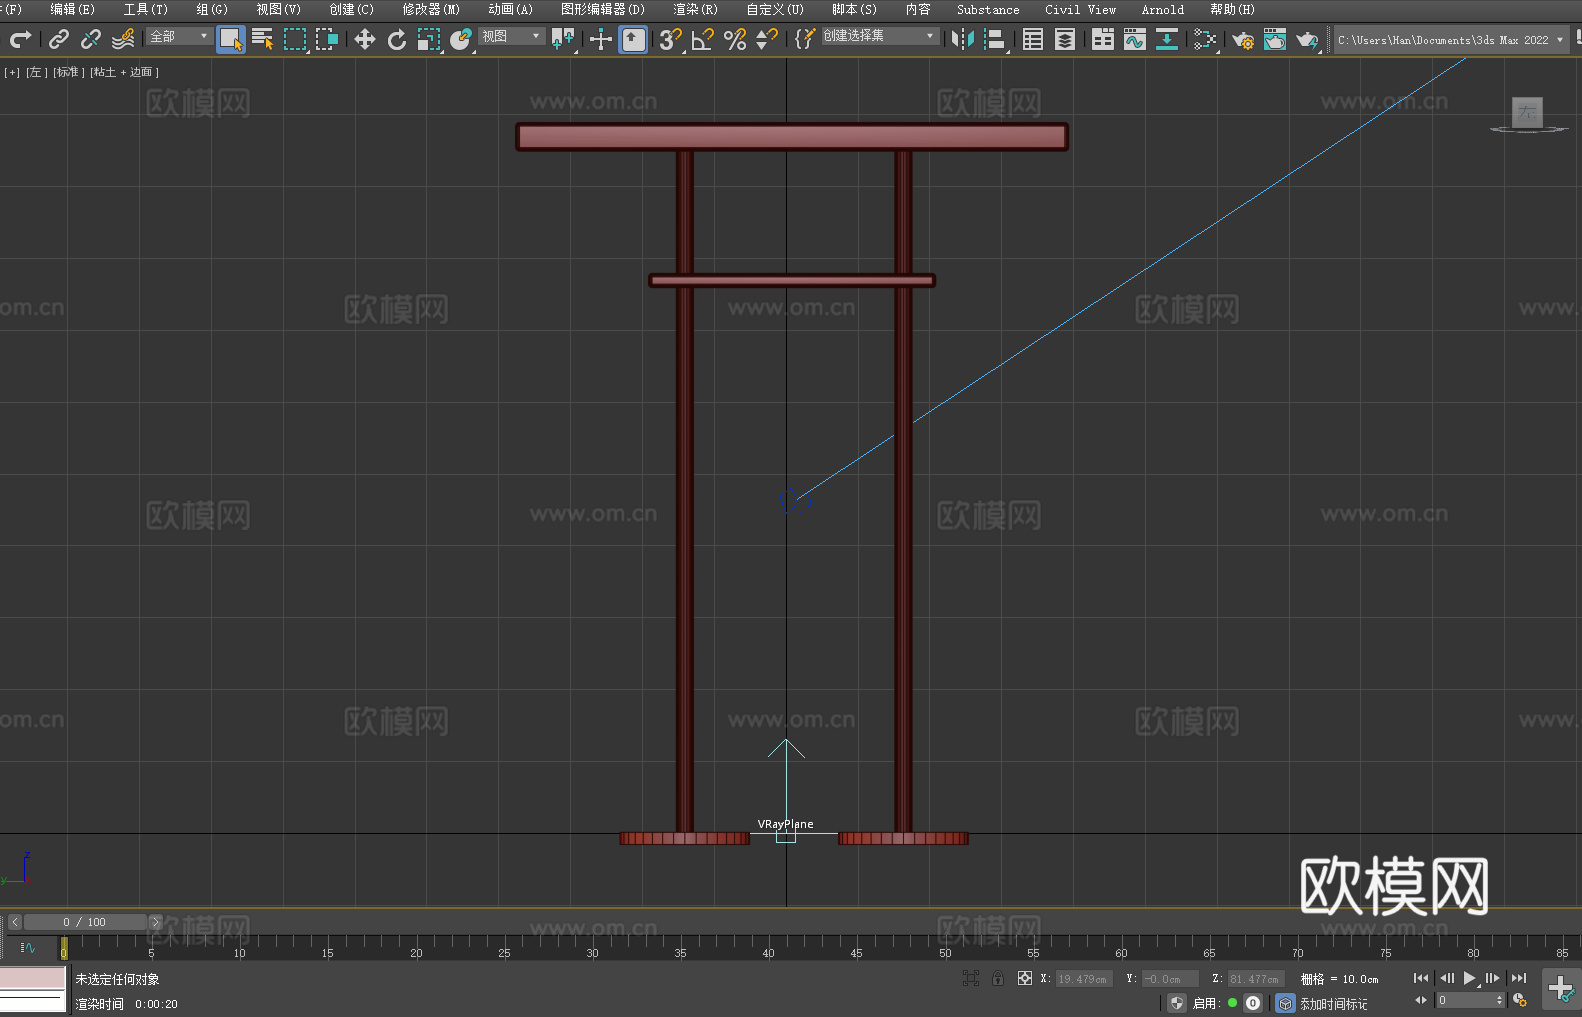Open the 视图 reference coordinate dropdown
Image resolution: width=1582 pixels, height=1017 pixels.
point(511,37)
